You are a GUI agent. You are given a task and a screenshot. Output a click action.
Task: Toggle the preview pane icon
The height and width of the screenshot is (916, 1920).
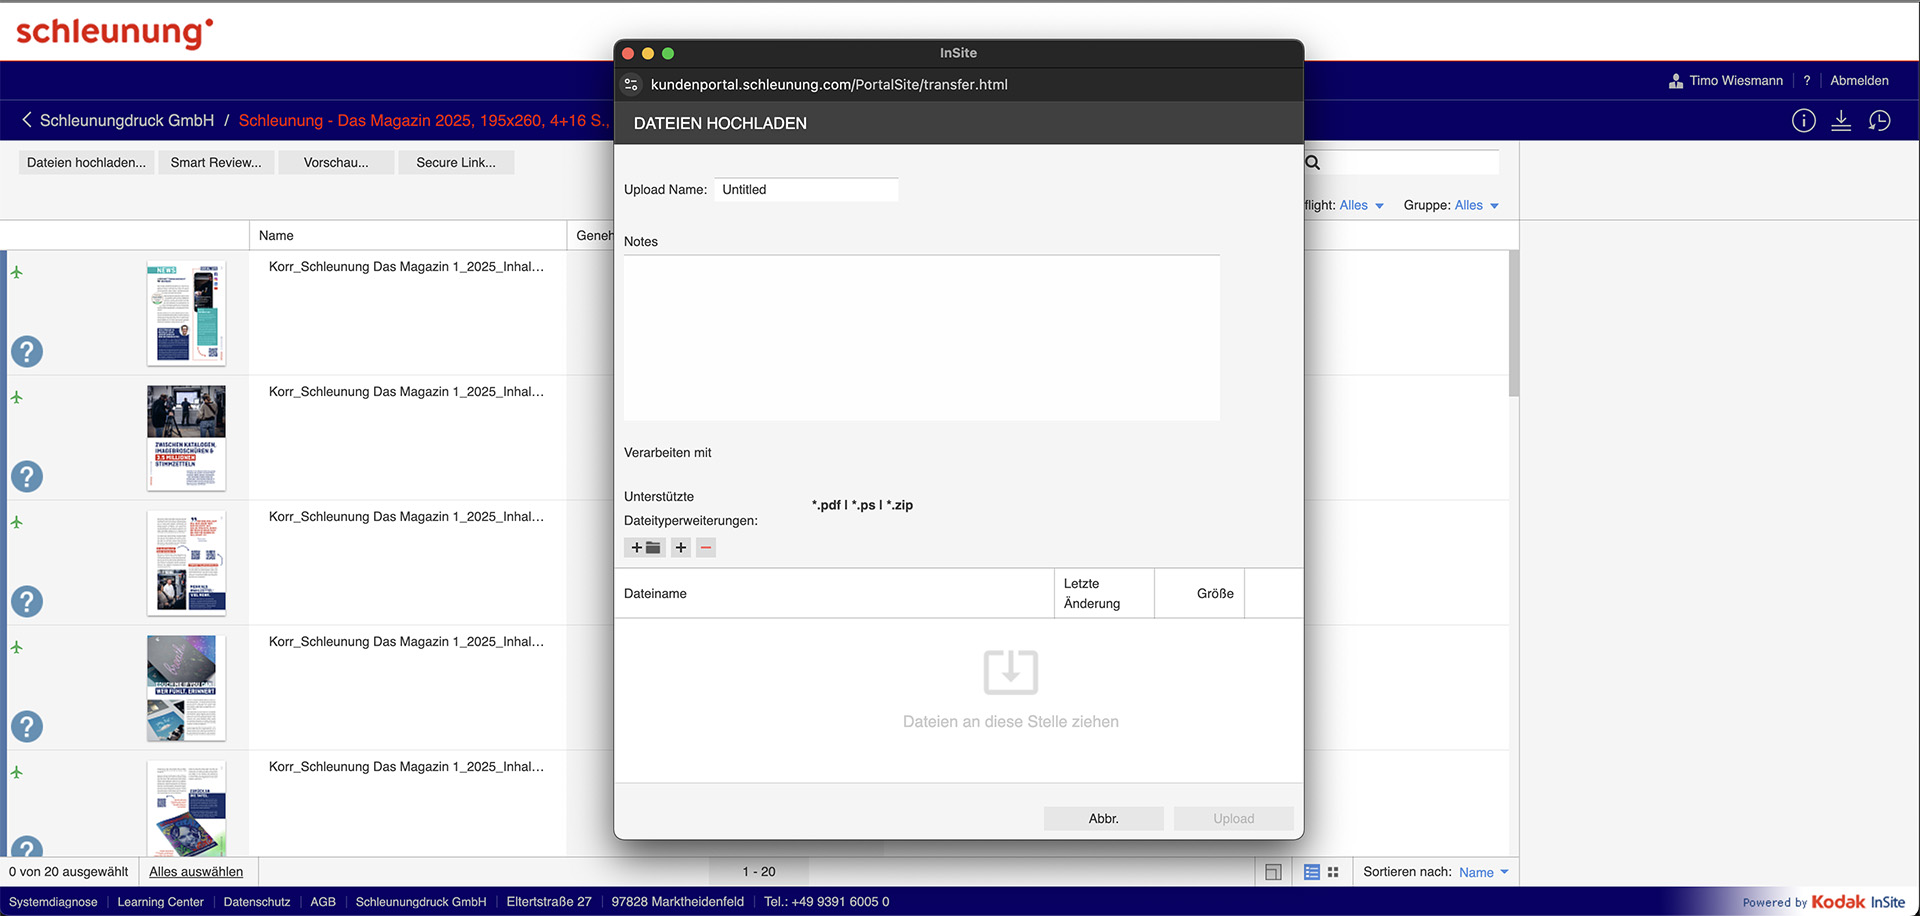(1273, 872)
